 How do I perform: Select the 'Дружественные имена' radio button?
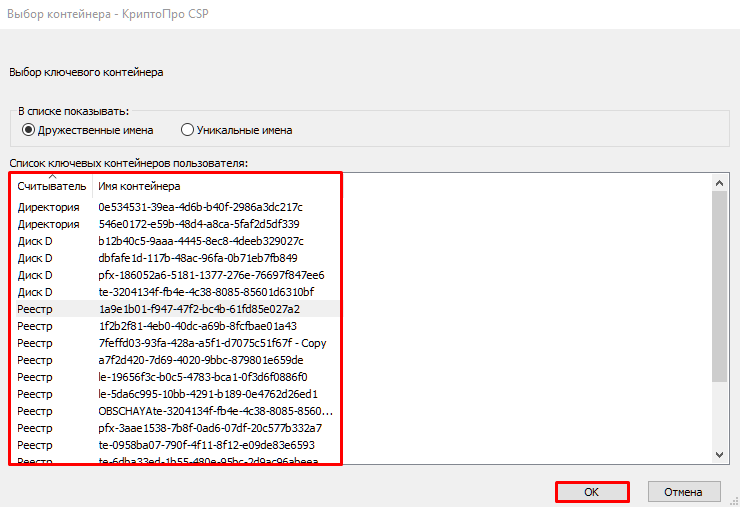tap(29, 130)
